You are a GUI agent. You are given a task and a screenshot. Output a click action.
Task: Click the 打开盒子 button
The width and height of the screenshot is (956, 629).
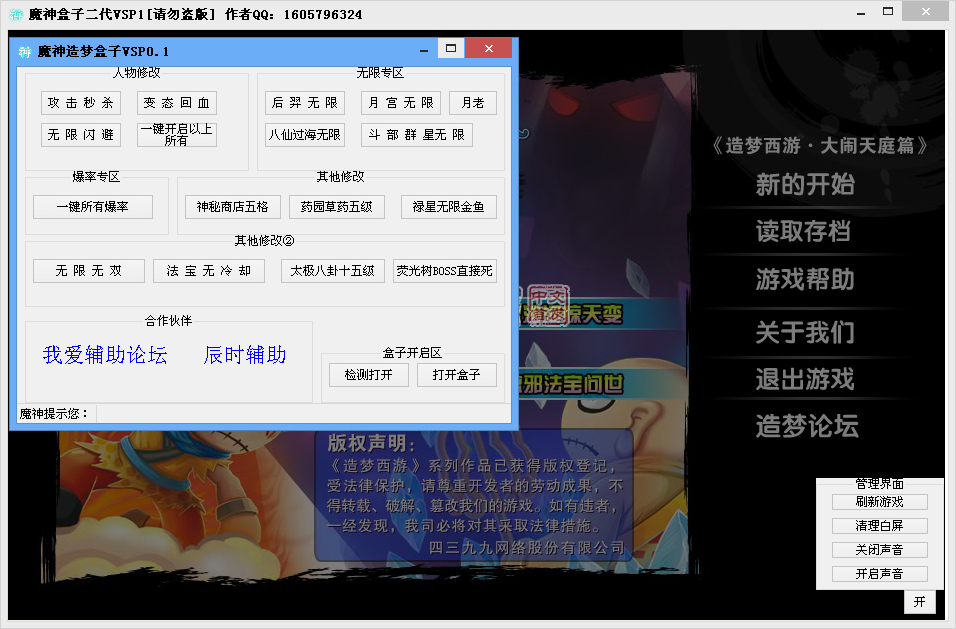[457, 375]
